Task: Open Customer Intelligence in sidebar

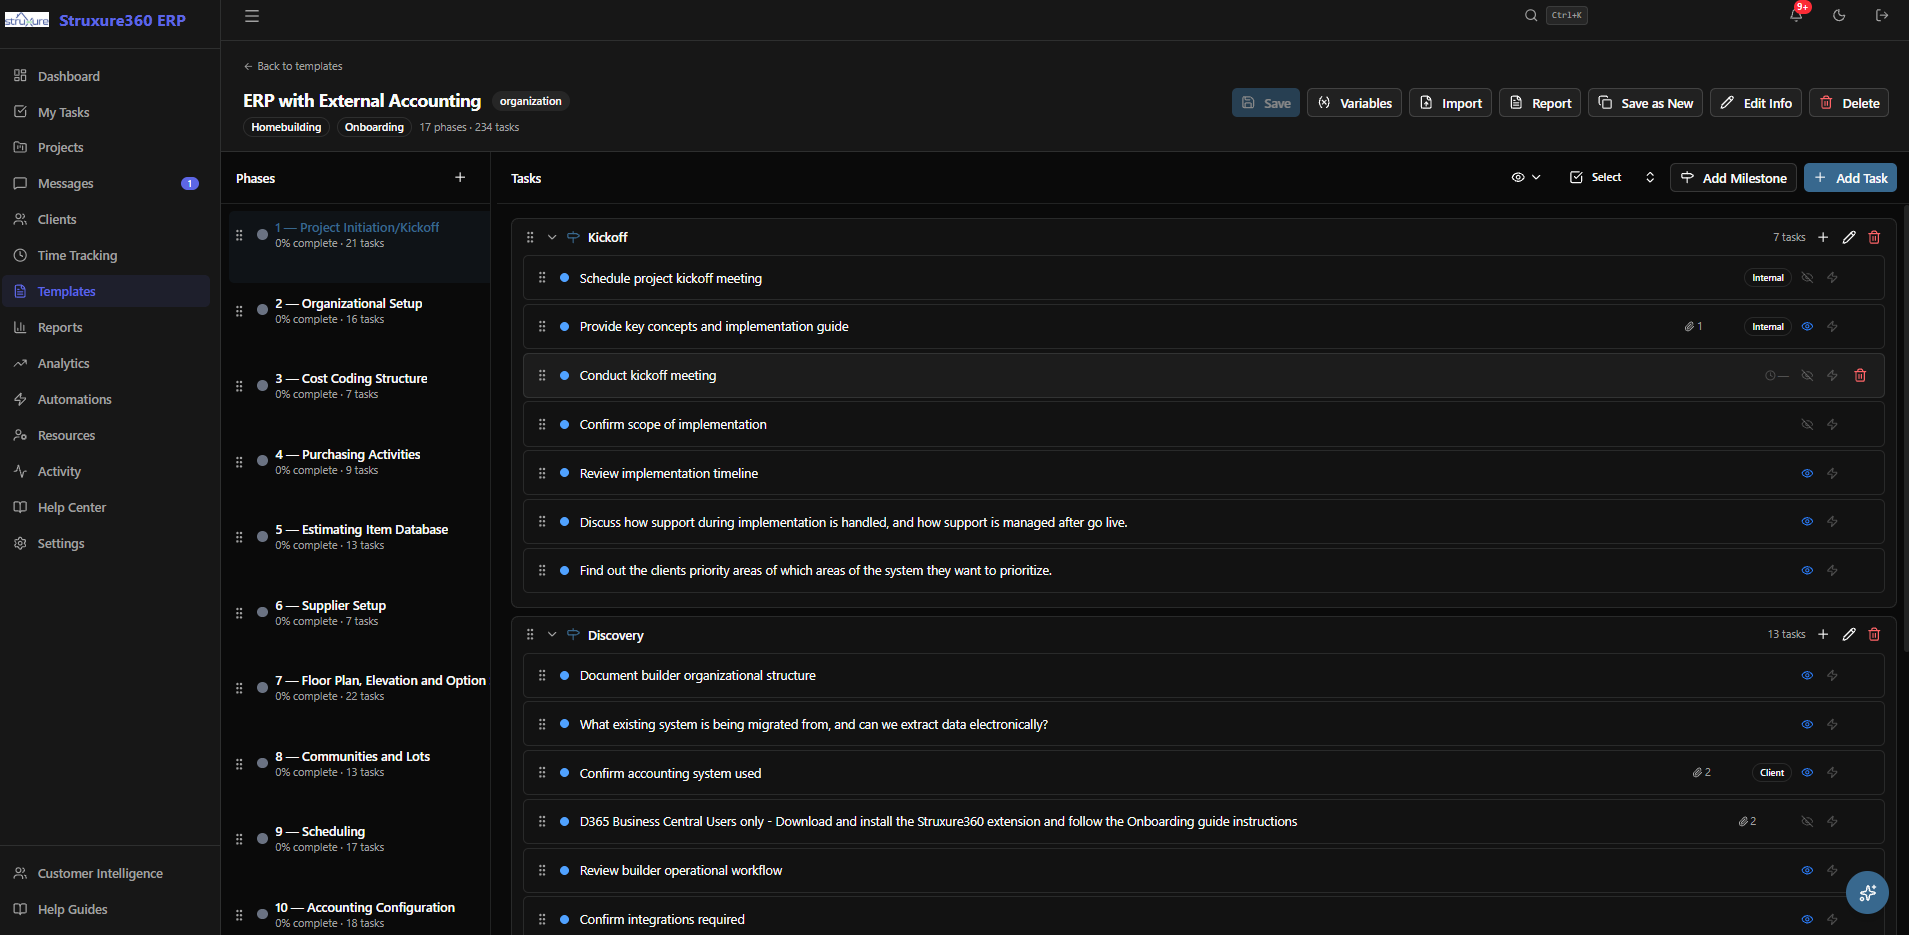Action: click(105, 873)
